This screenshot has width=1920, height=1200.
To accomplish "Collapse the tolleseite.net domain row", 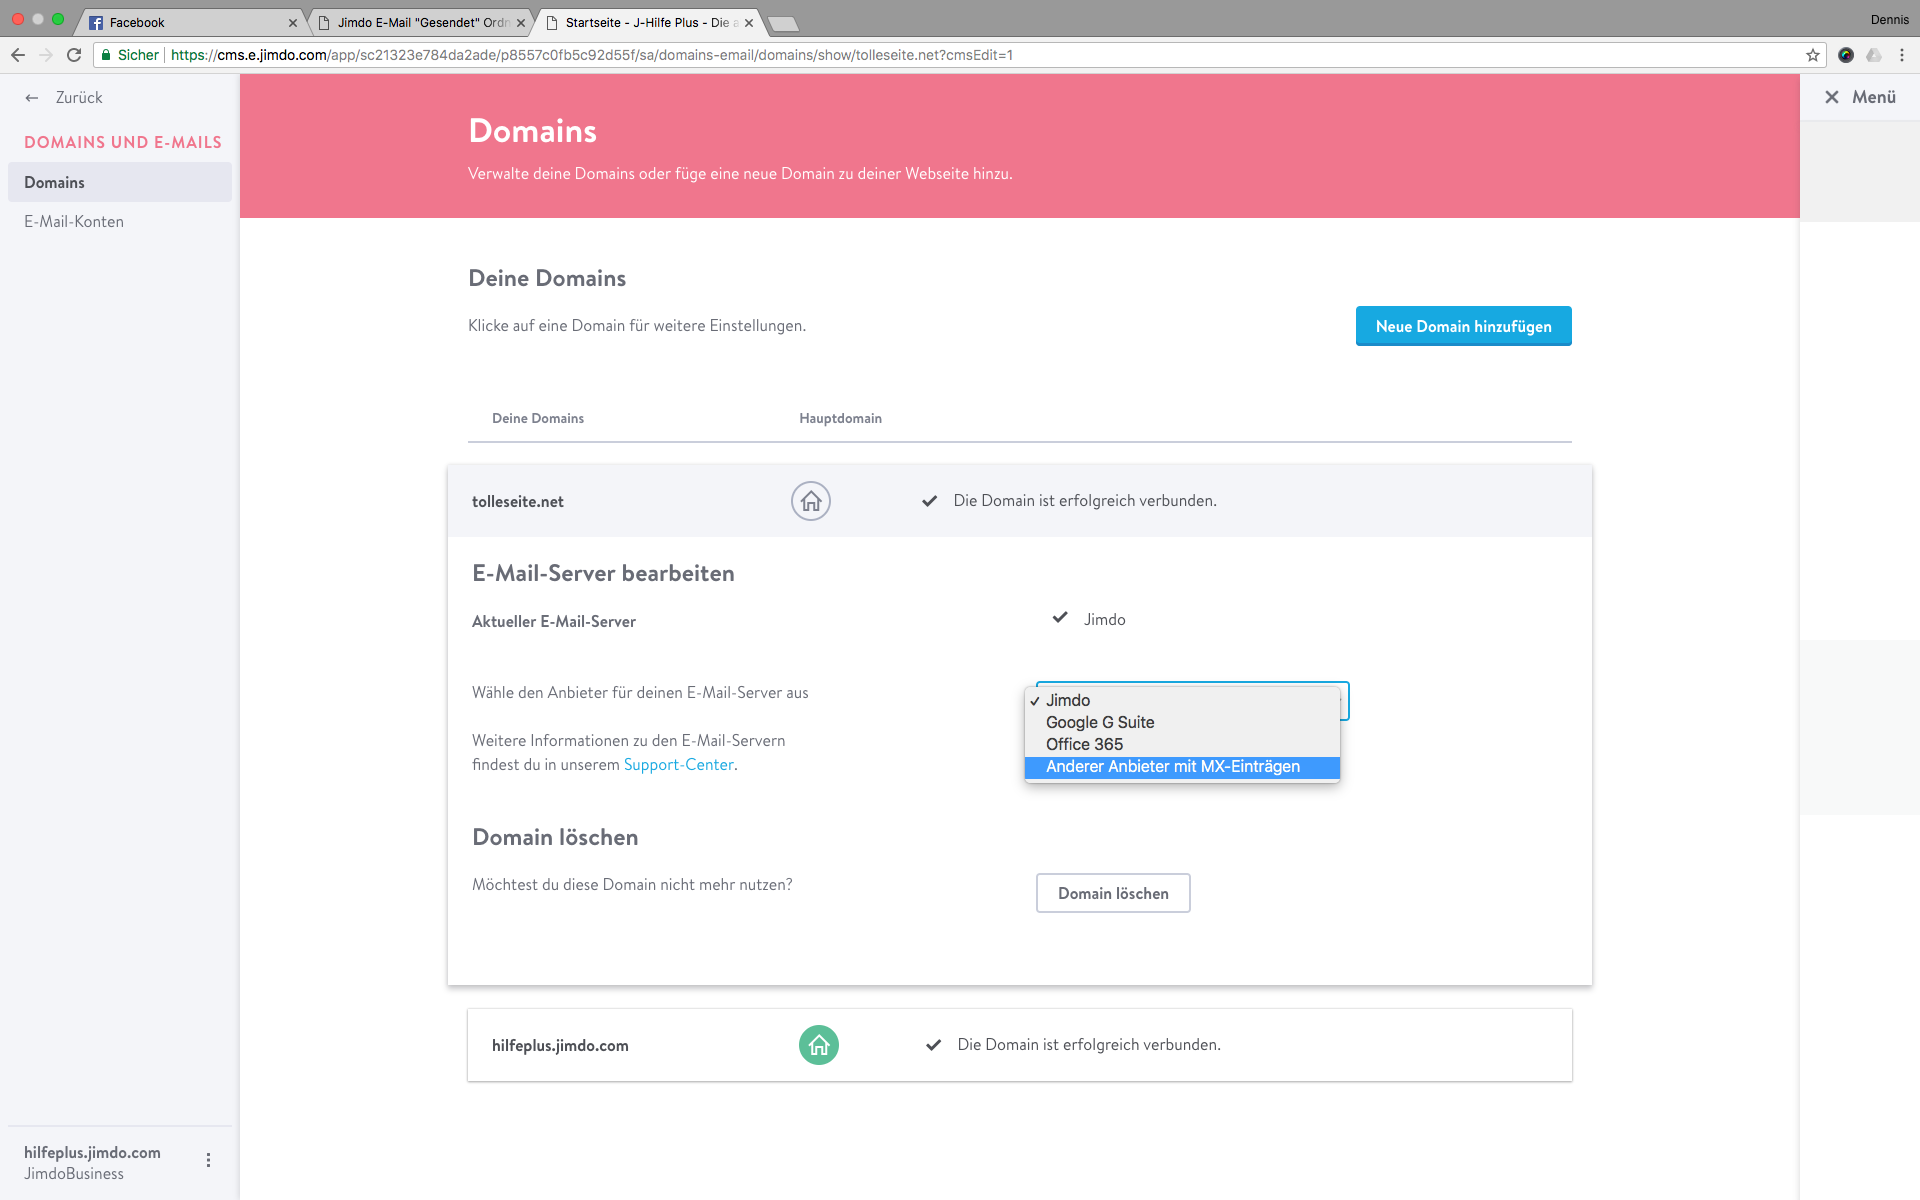I will tap(1020, 501).
